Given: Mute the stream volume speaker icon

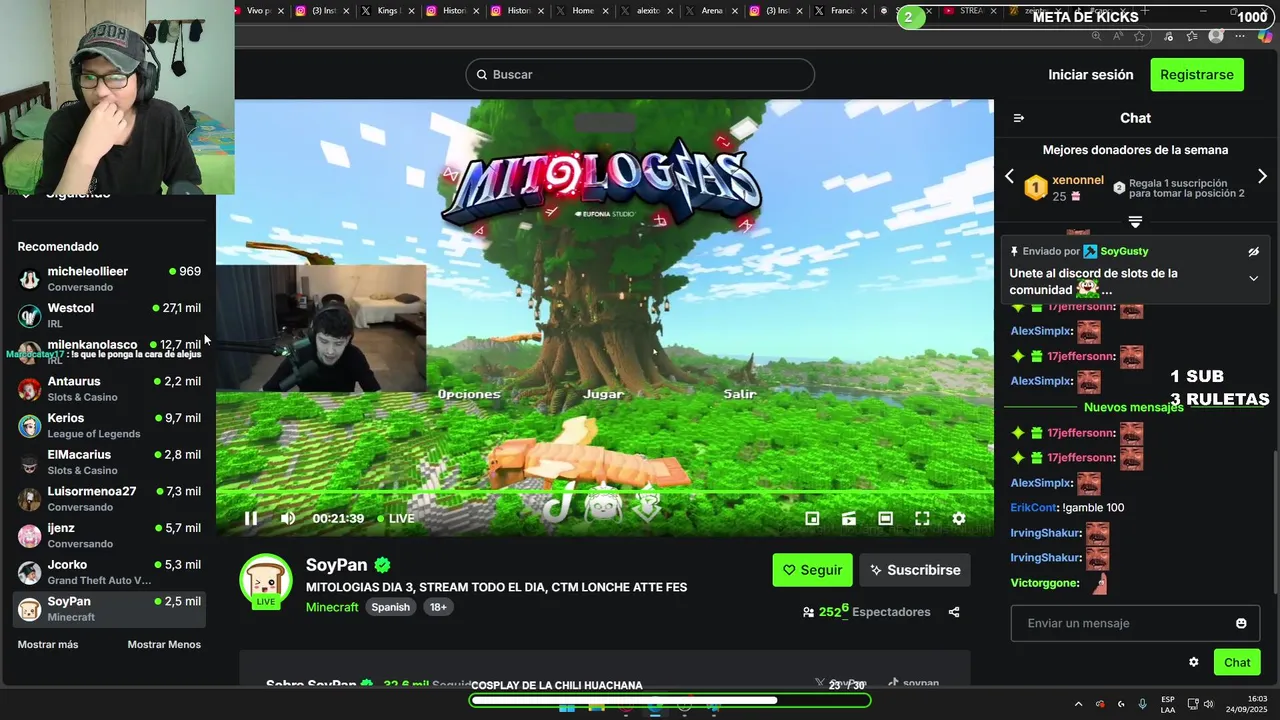Looking at the screenshot, I should (x=288, y=518).
